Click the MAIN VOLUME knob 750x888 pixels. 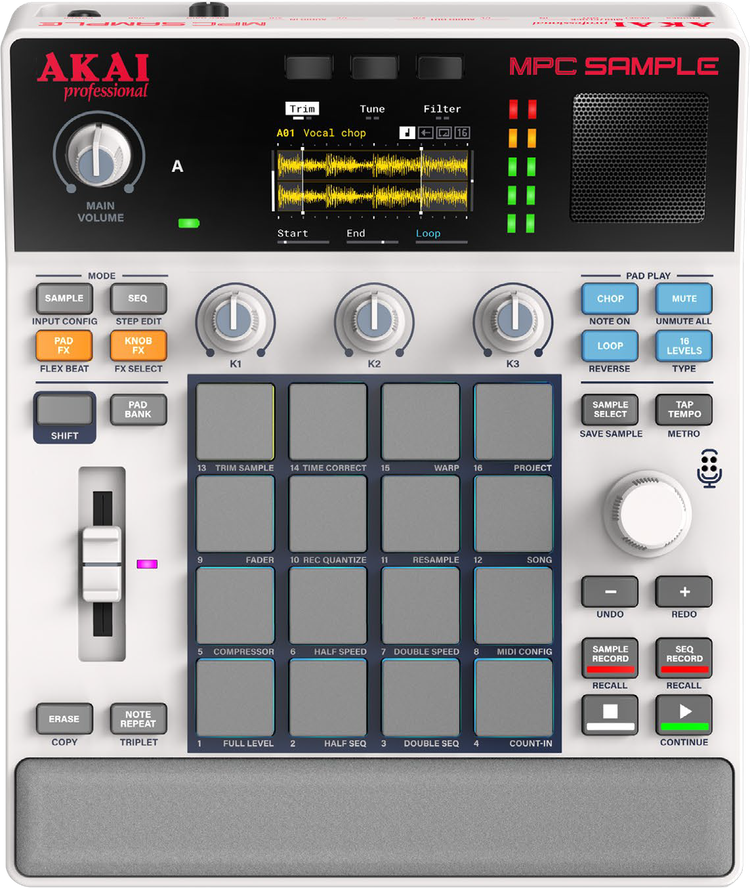point(99,153)
